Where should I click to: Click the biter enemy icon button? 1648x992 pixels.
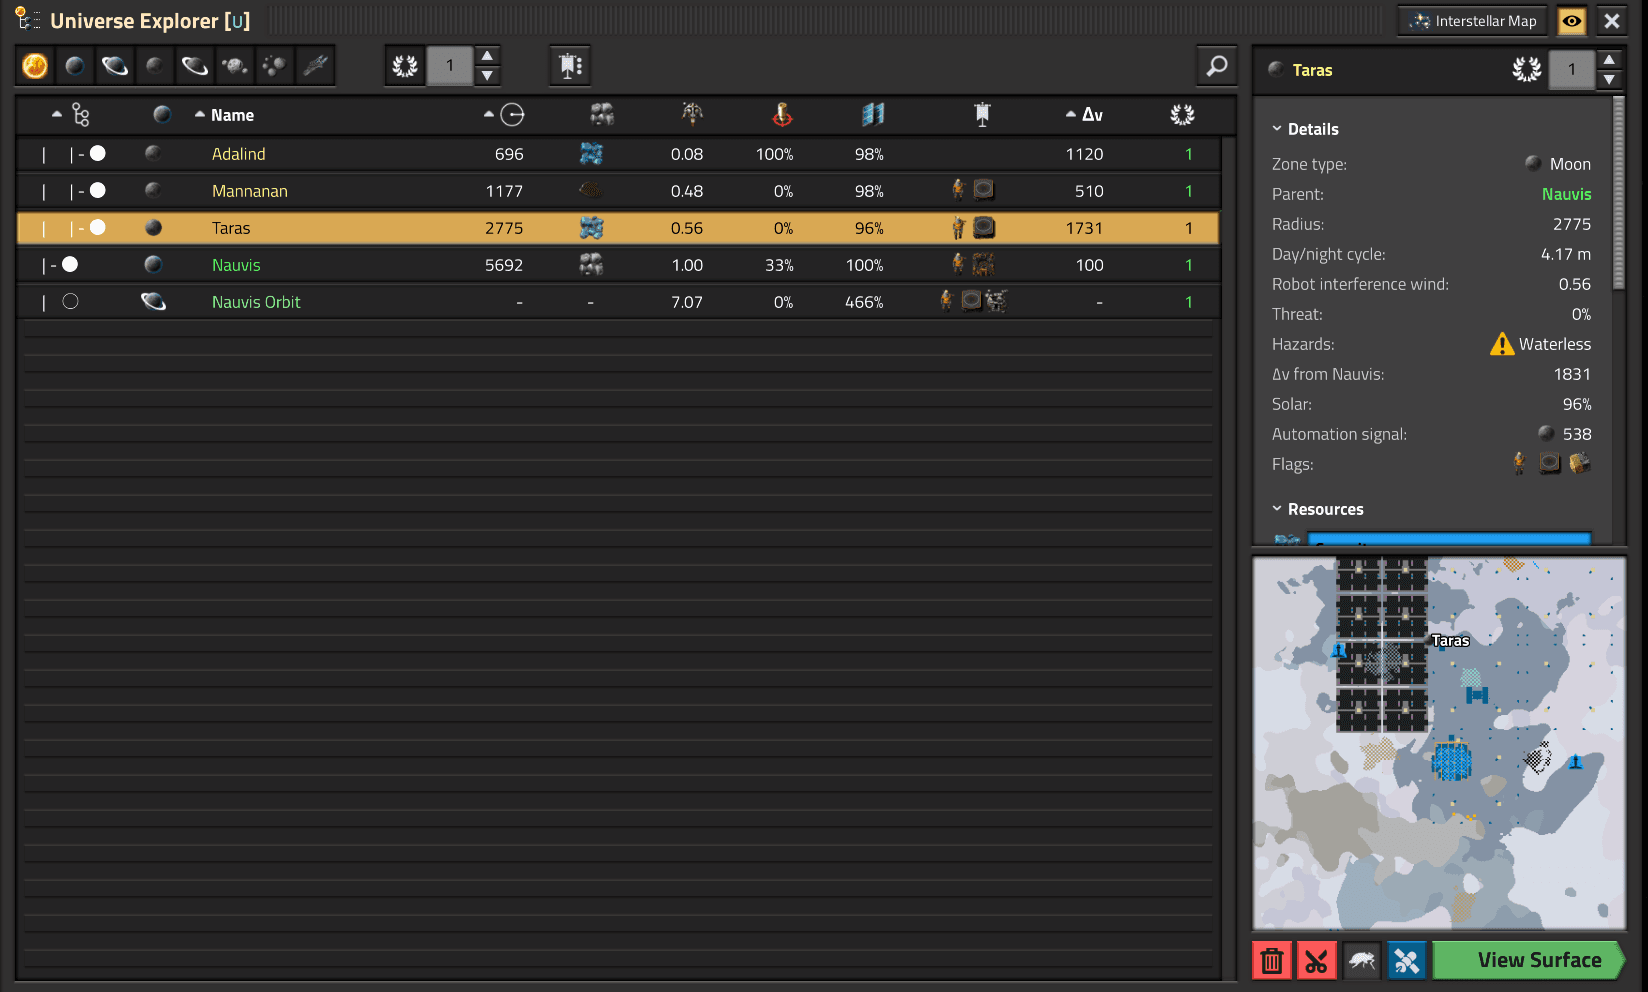tap(1361, 961)
